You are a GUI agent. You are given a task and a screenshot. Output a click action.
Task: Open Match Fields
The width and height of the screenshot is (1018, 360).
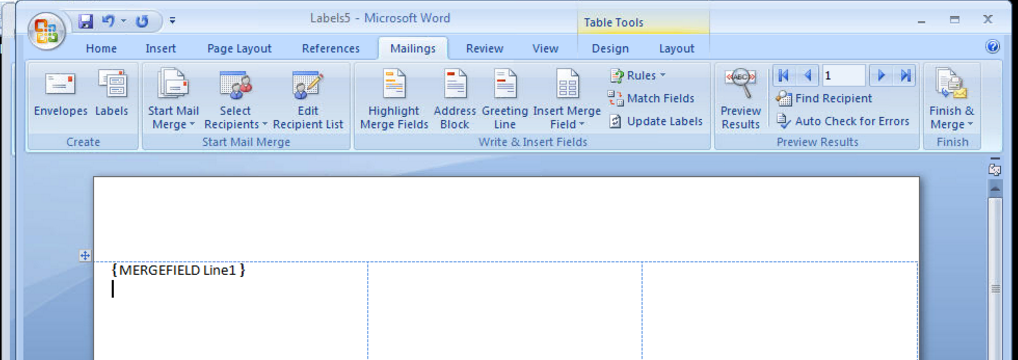click(x=651, y=98)
